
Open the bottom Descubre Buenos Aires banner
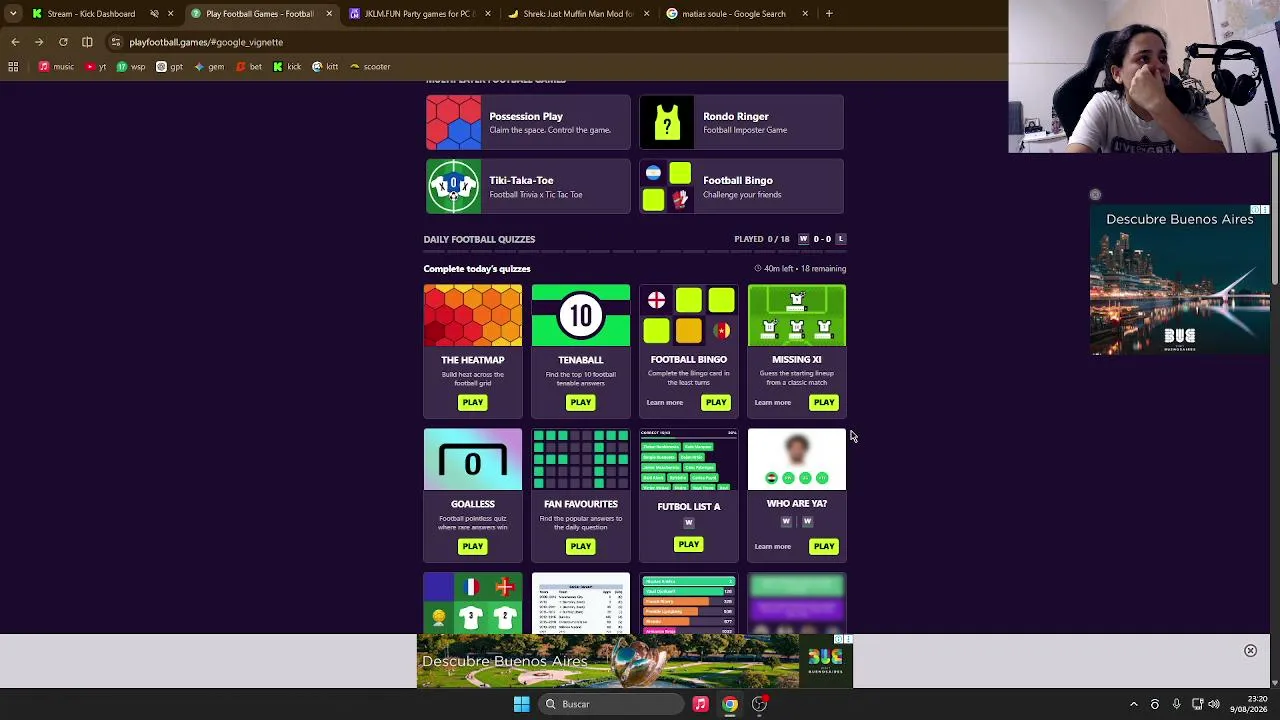click(x=635, y=661)
